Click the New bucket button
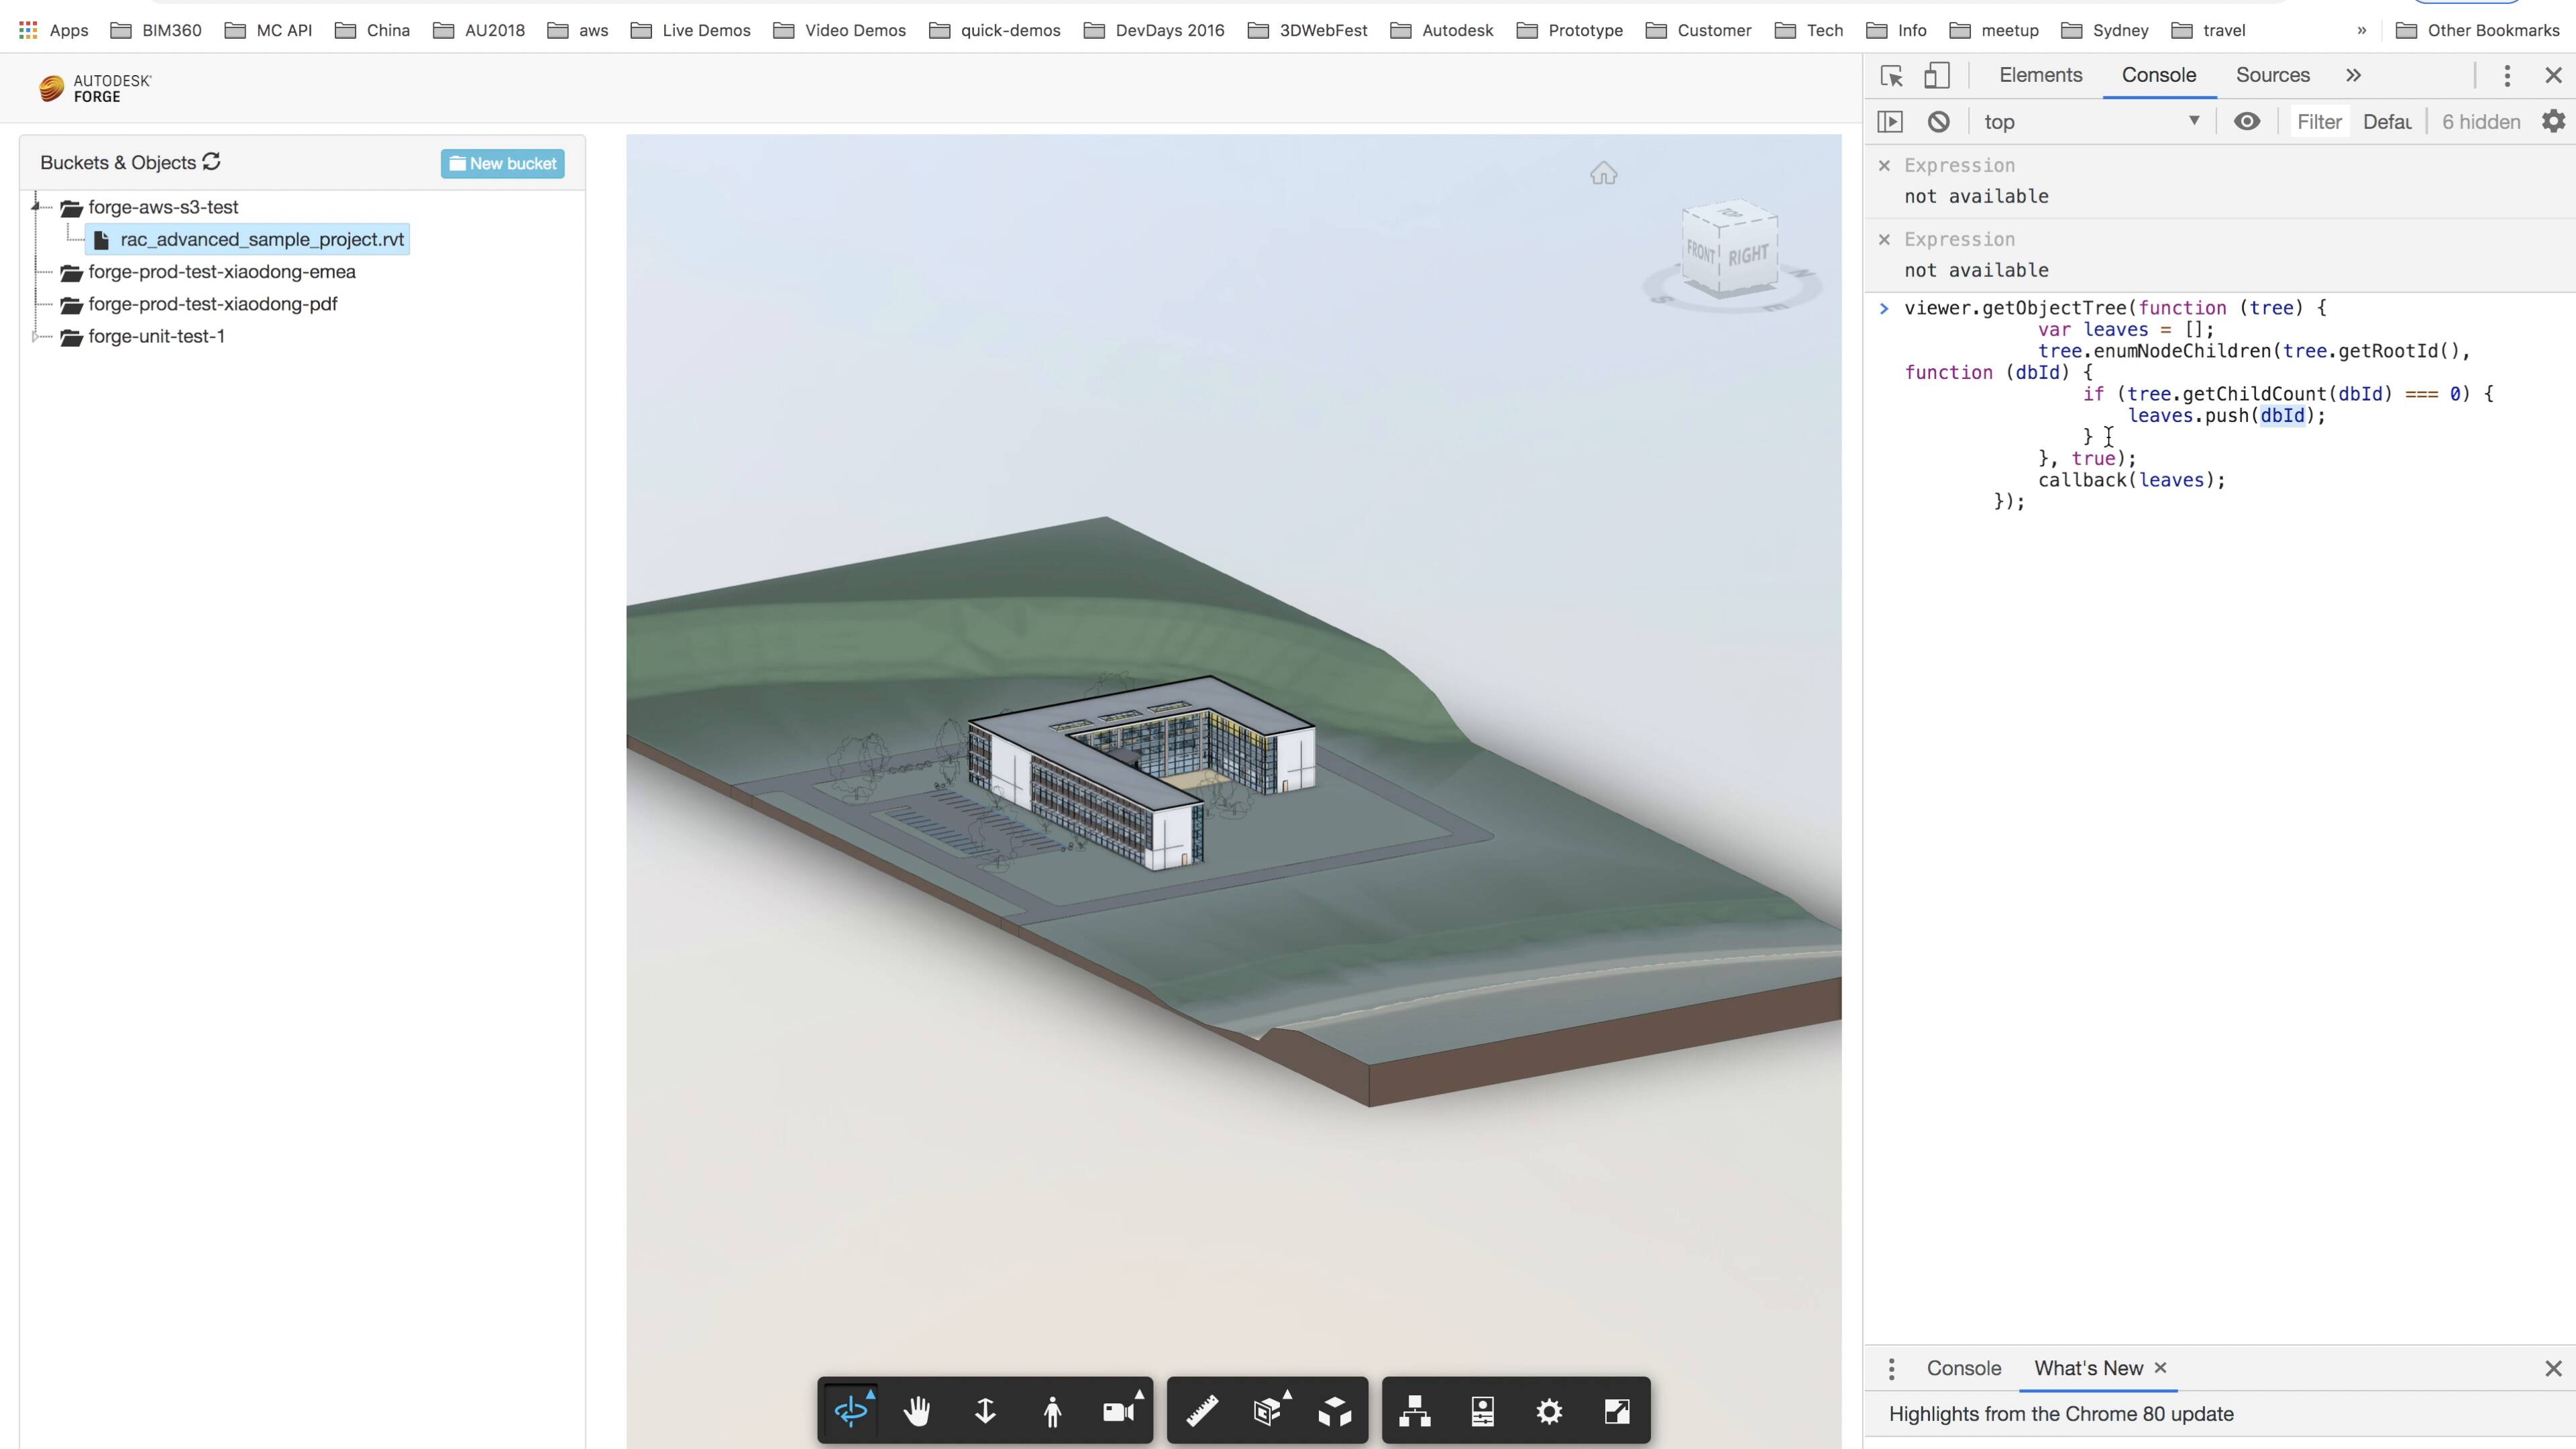Viewport: 2576px width, 1449px height. point(502,163)
